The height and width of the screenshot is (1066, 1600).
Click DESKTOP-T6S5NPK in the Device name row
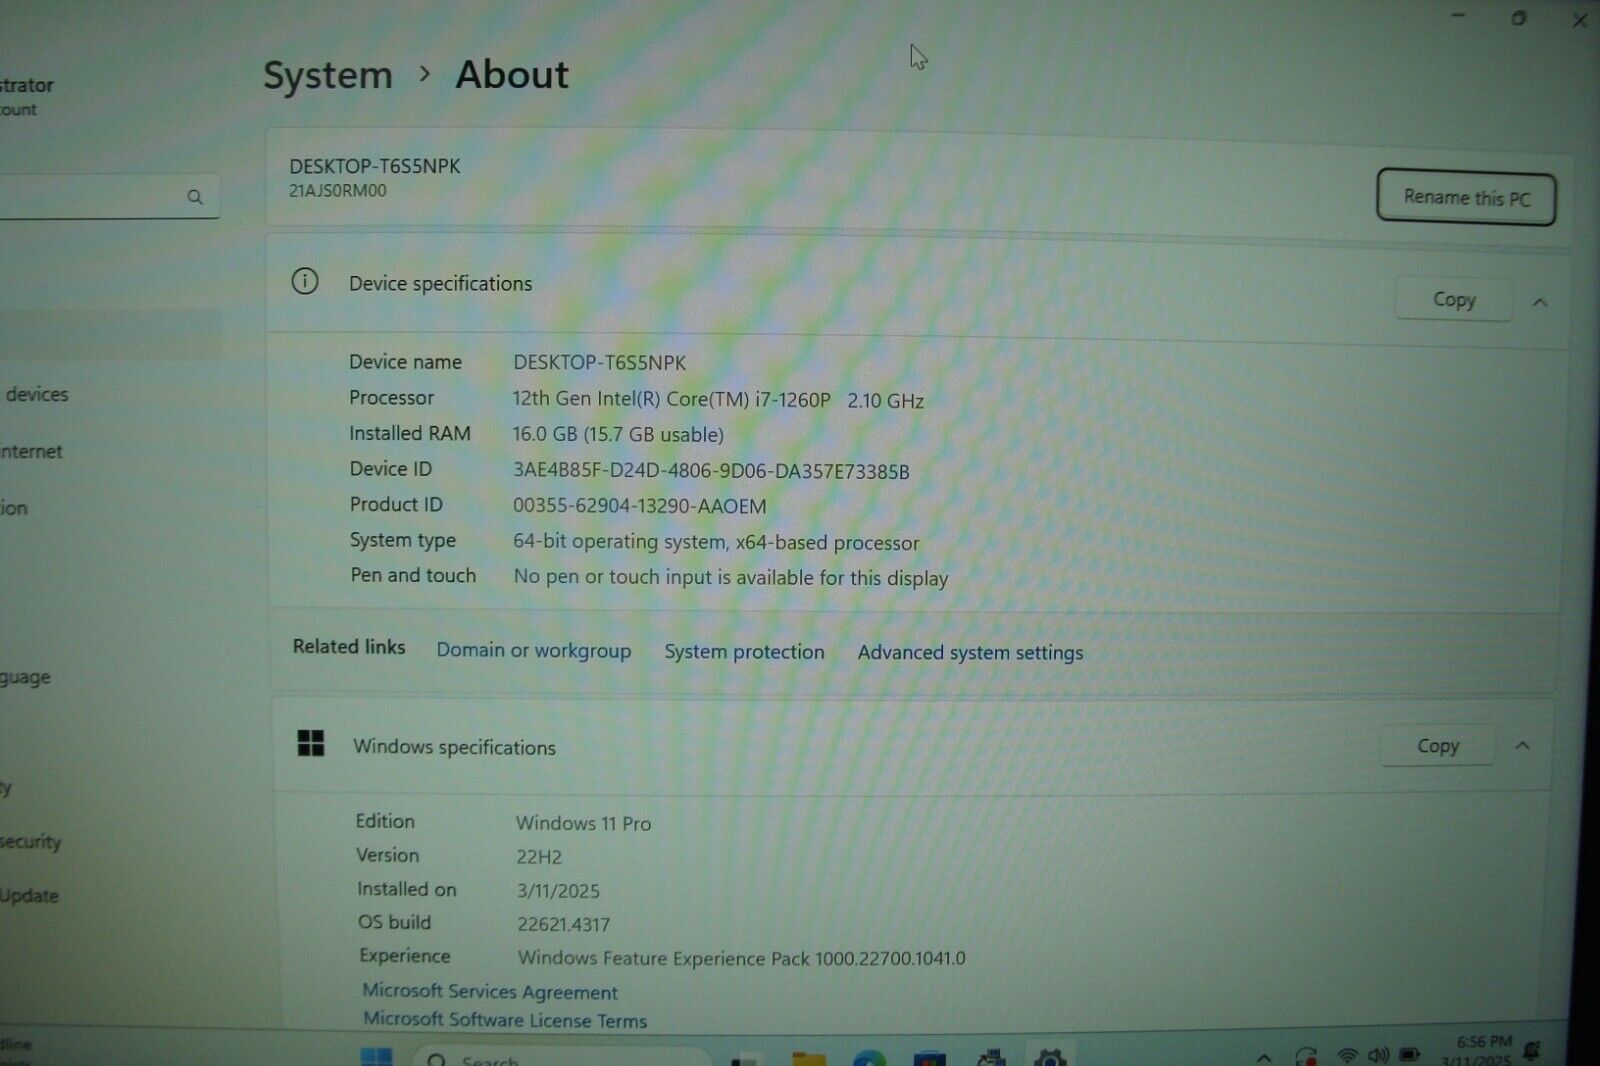[600, 362]
